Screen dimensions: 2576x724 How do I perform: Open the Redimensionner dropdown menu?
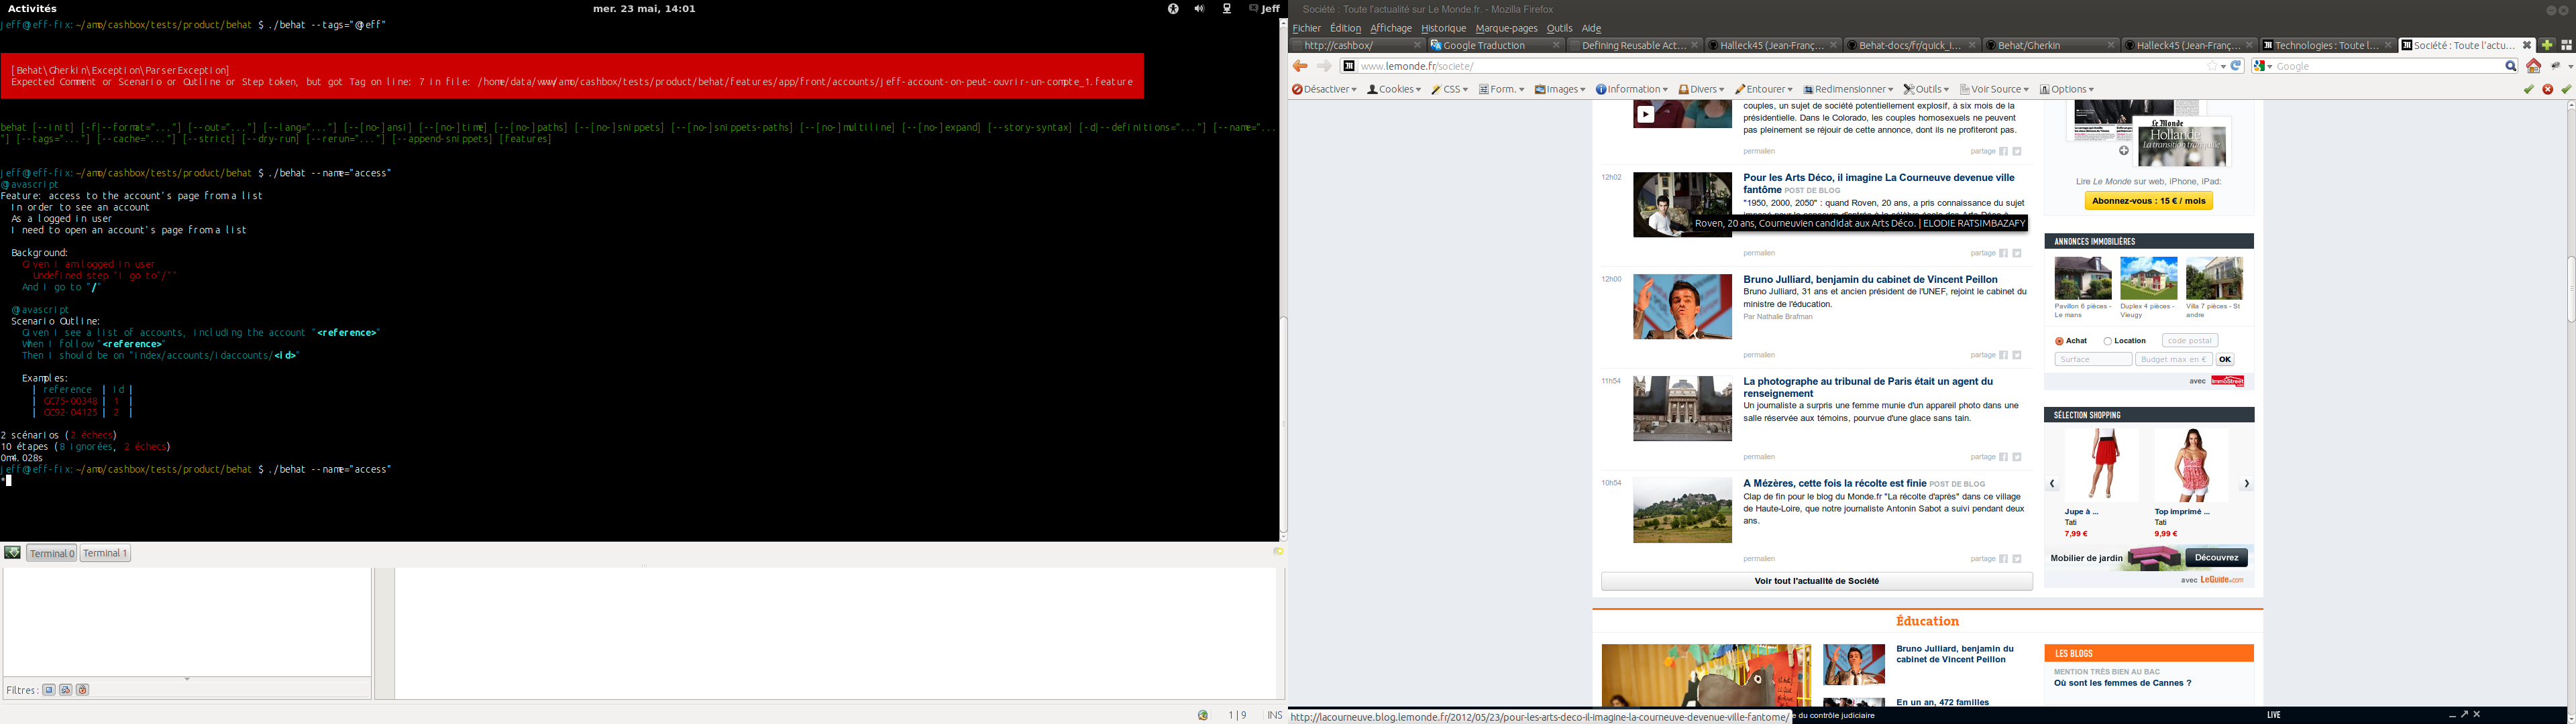1848,89
